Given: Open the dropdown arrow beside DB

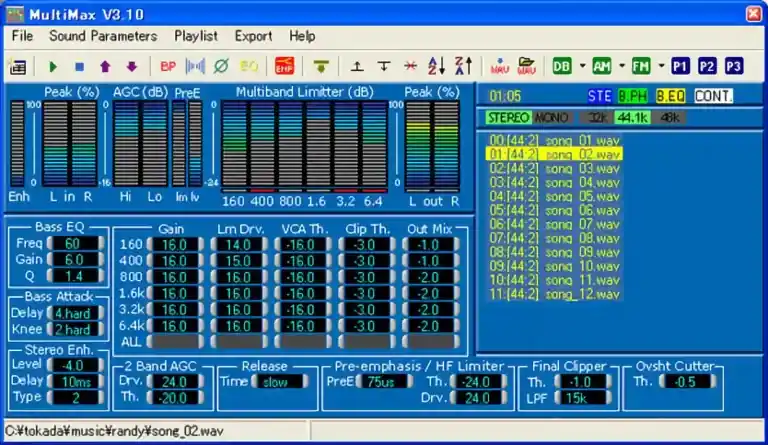Looking at the screenshot, I should [582, 66].
